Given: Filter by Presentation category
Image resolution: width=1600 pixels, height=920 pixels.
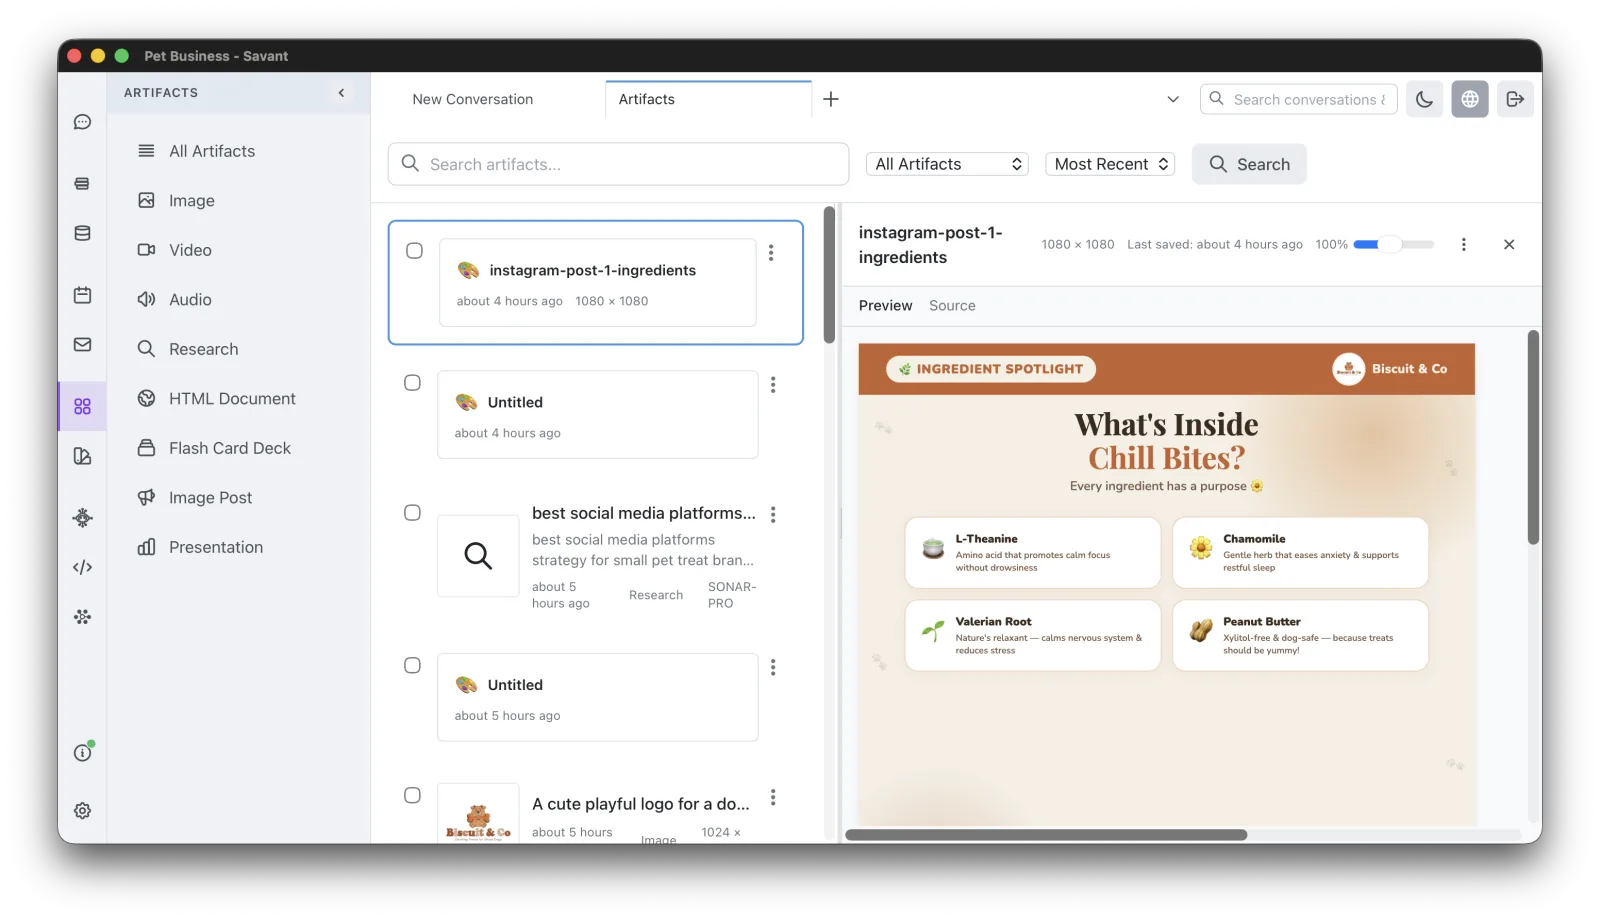Looking at the screenshot, I should (x=216, y=547).
